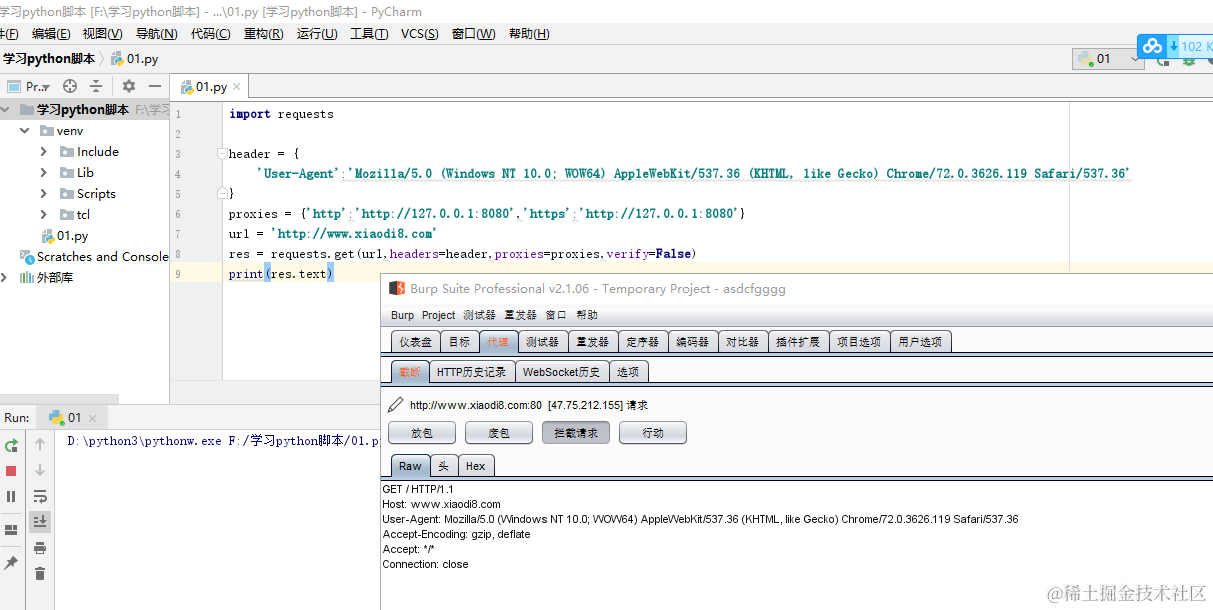The height and width of the screenshot is (610, 1213).
Task: Open Burp's 用户选项 tab
Action: [x=920, y=342]
